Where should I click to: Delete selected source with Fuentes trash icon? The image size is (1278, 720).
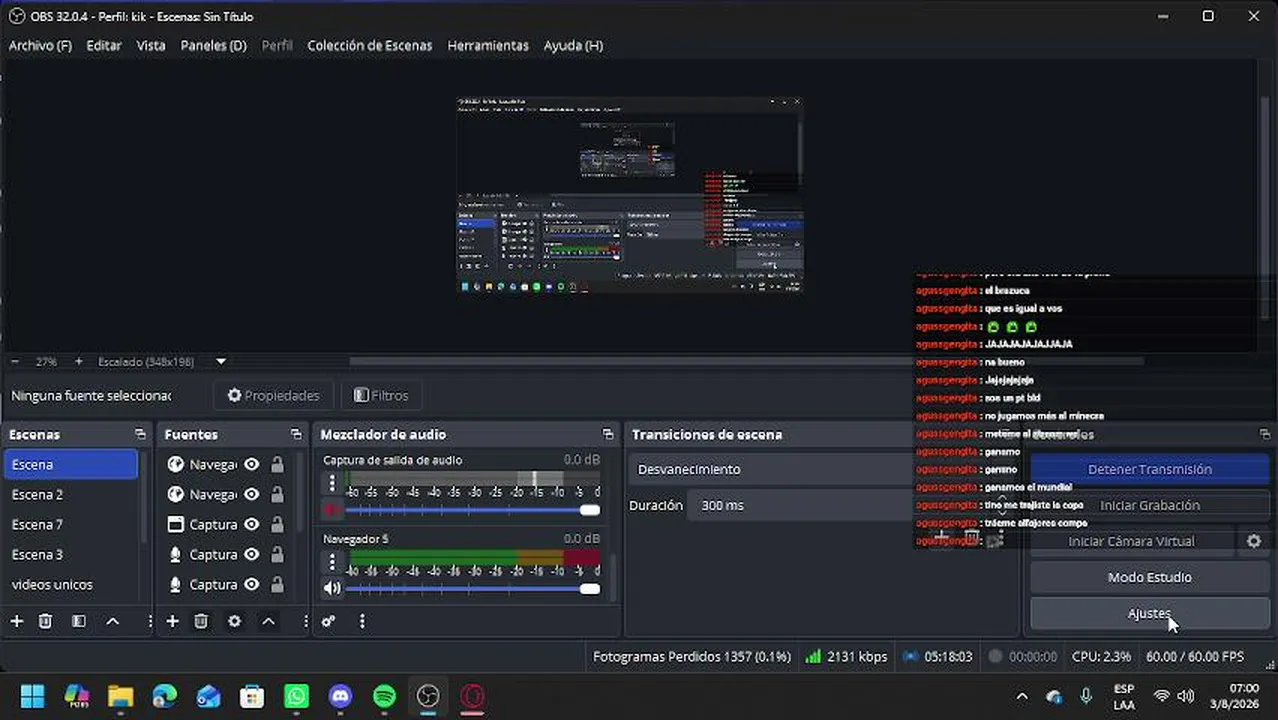click(201, 621)
